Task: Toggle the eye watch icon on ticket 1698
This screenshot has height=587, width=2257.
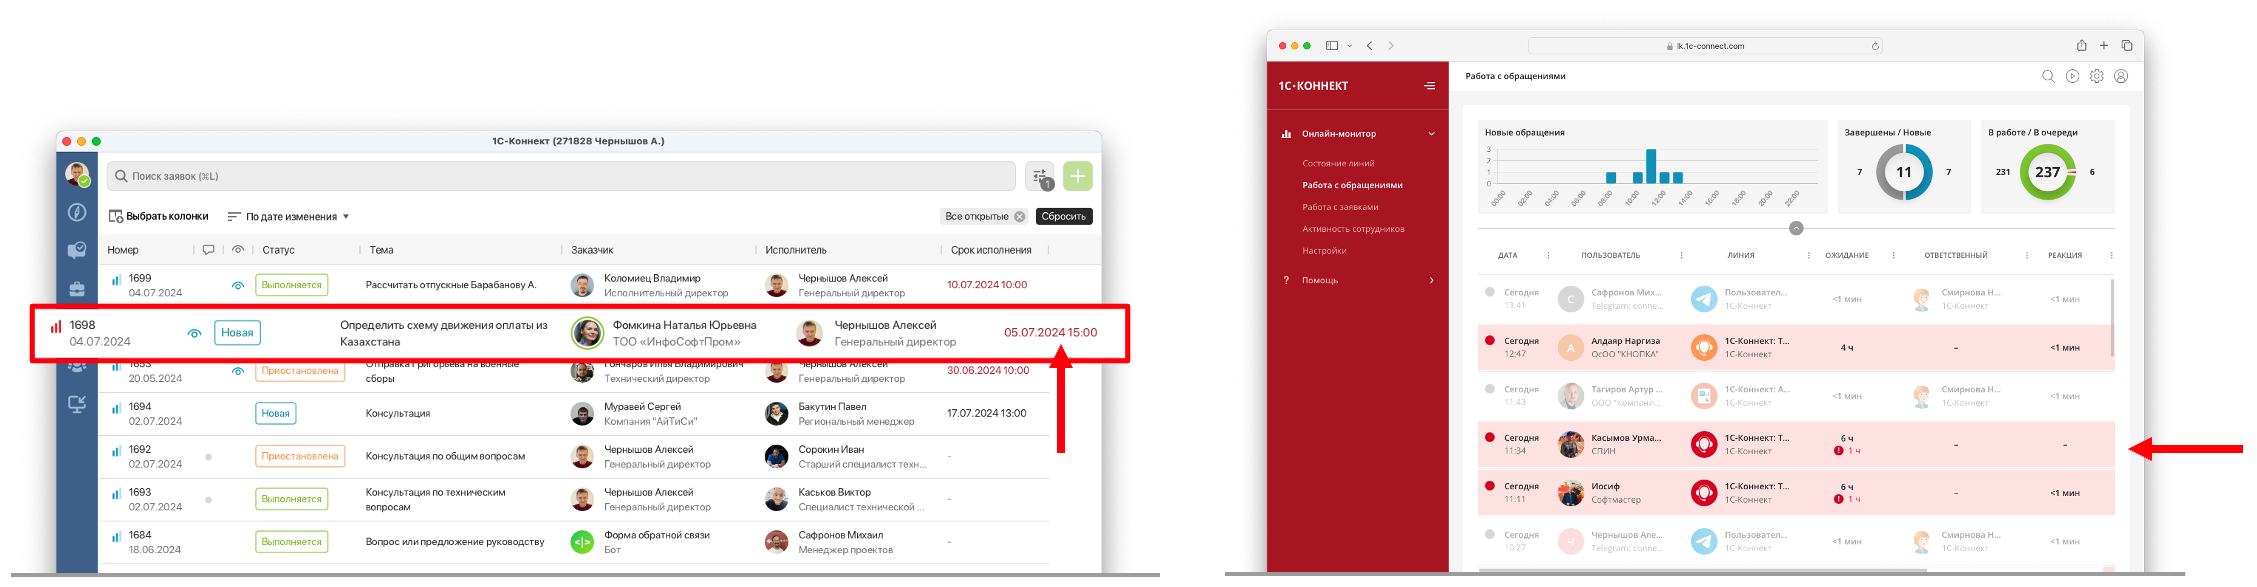Action: [x=194, y=333]
